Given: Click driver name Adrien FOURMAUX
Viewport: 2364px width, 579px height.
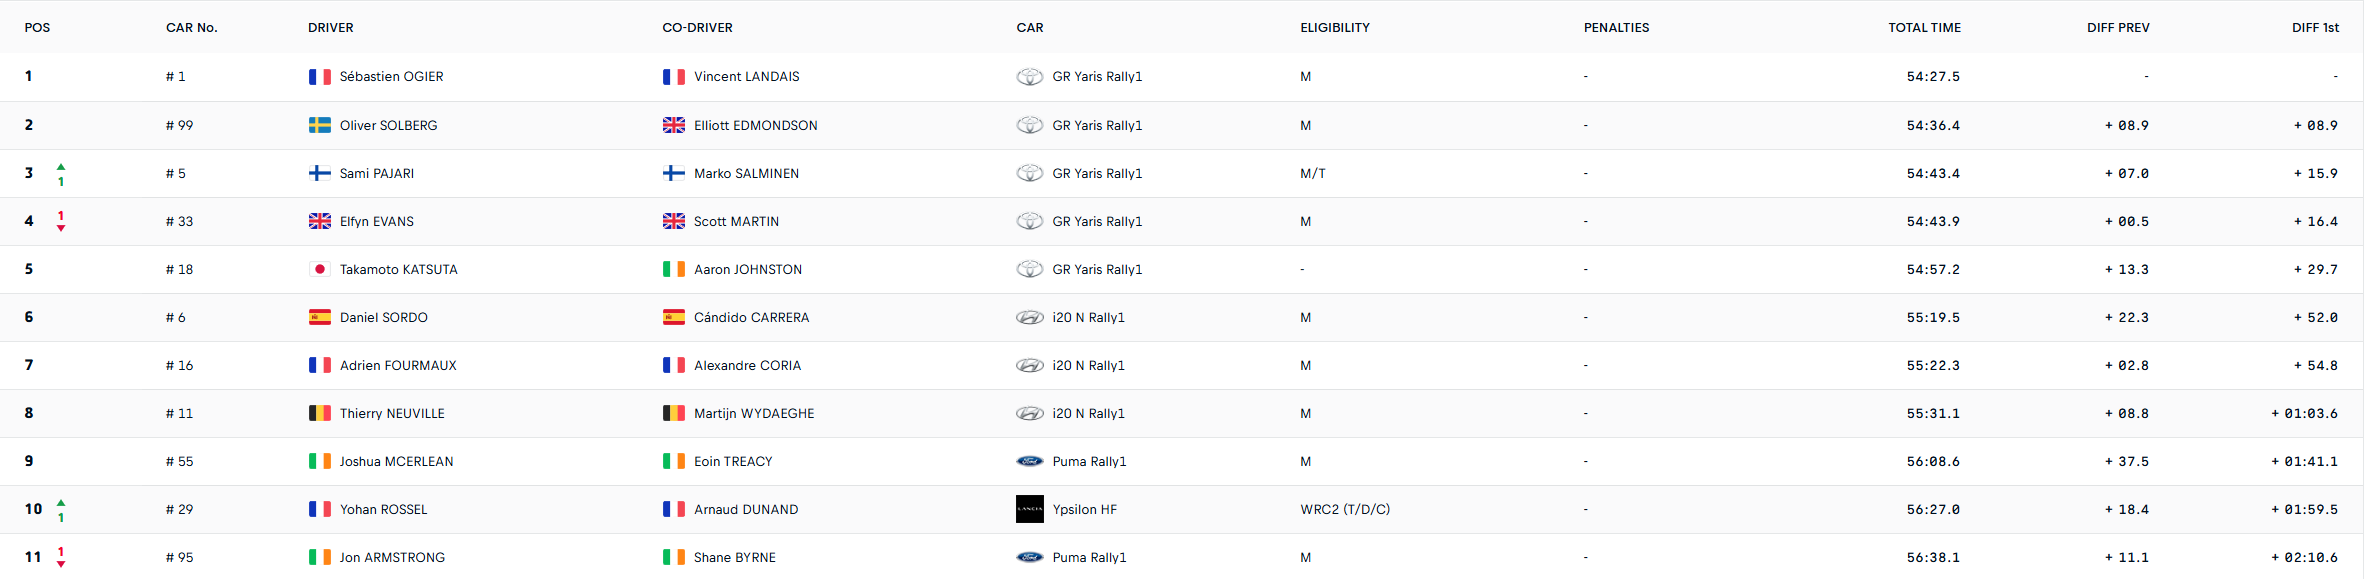Looking at the screenshot, I should coord(397,366).
